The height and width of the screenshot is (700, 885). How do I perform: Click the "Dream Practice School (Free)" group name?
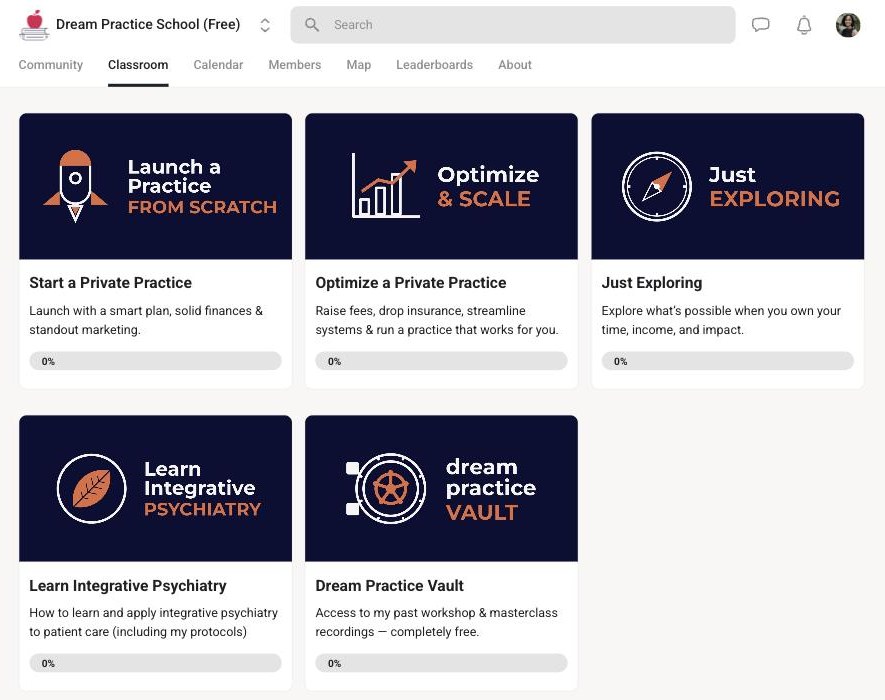(x=148, y=25)
